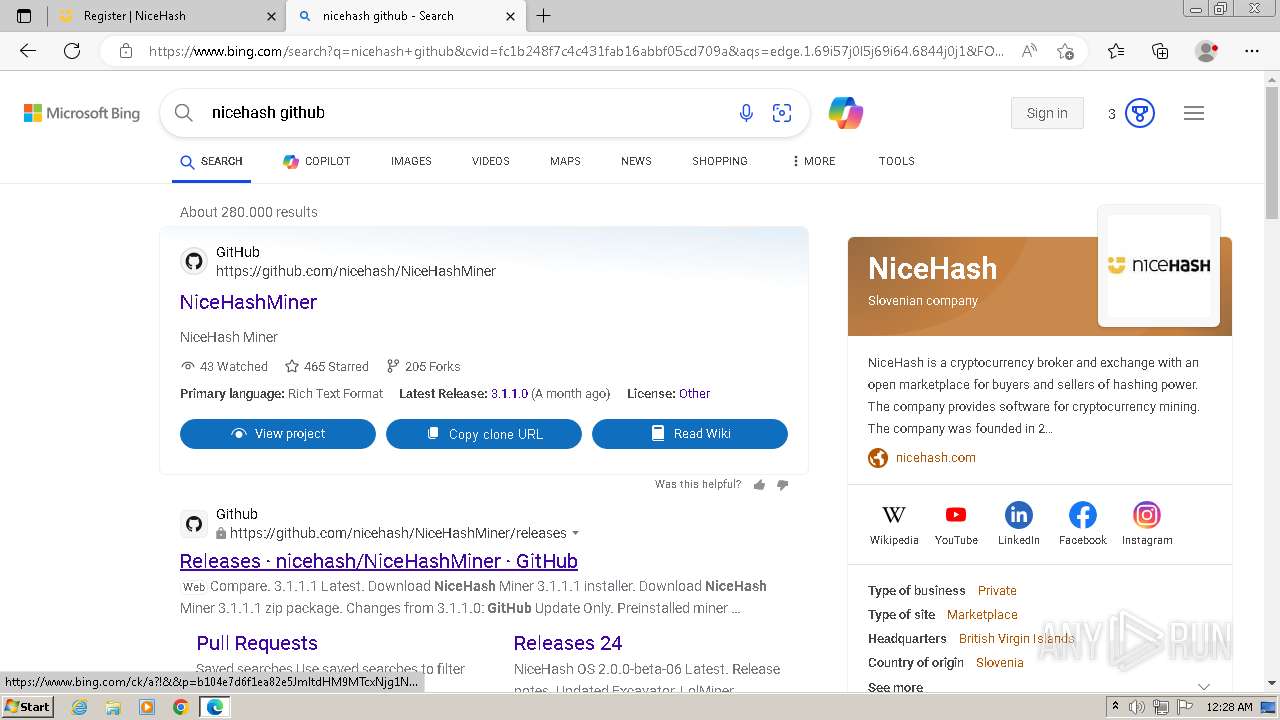Switch to the COPILOT tab
This screenshot has width=1280, height=720.
pyautogui.click(x=317, y=161)
